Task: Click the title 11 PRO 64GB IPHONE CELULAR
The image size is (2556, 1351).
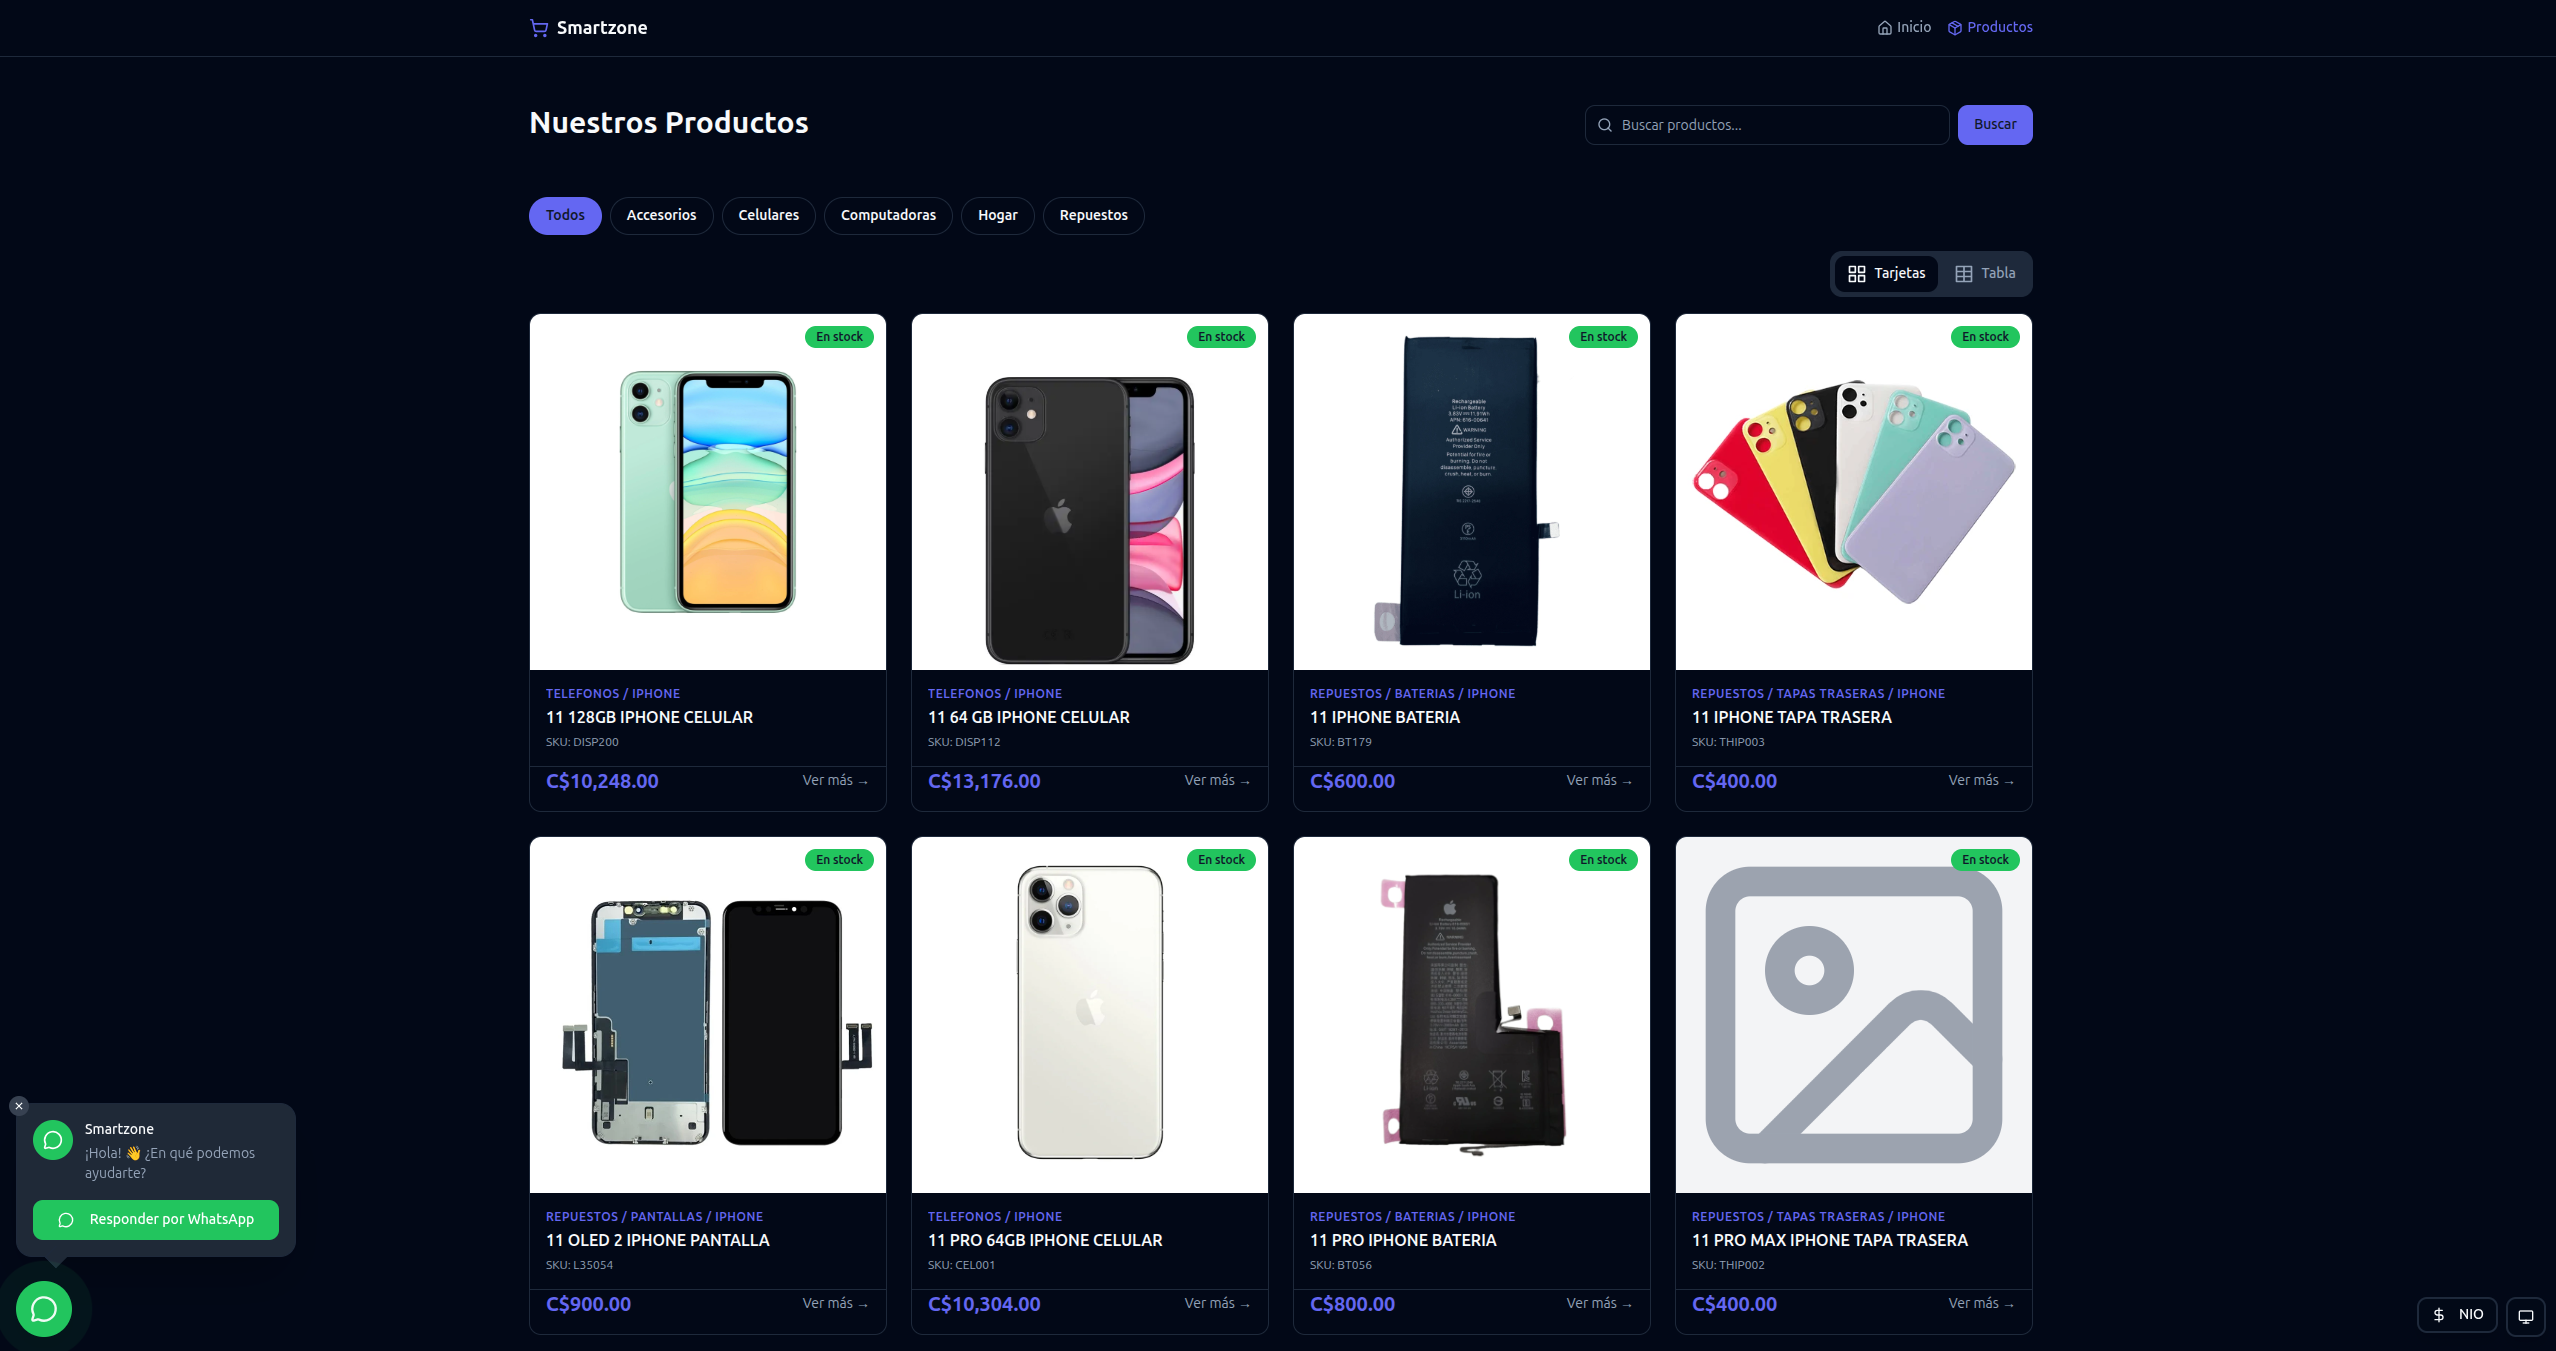Action: (x=1045, y=1241)
